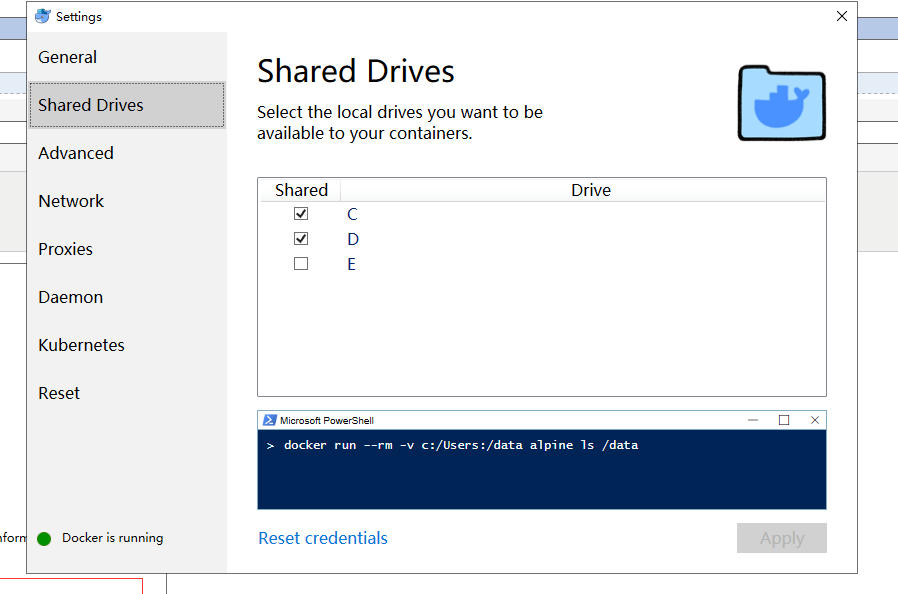Viewport: 898px width, 594px height.
Task: Maximize the embedded PowerShell window
Action: coord(784,421)
